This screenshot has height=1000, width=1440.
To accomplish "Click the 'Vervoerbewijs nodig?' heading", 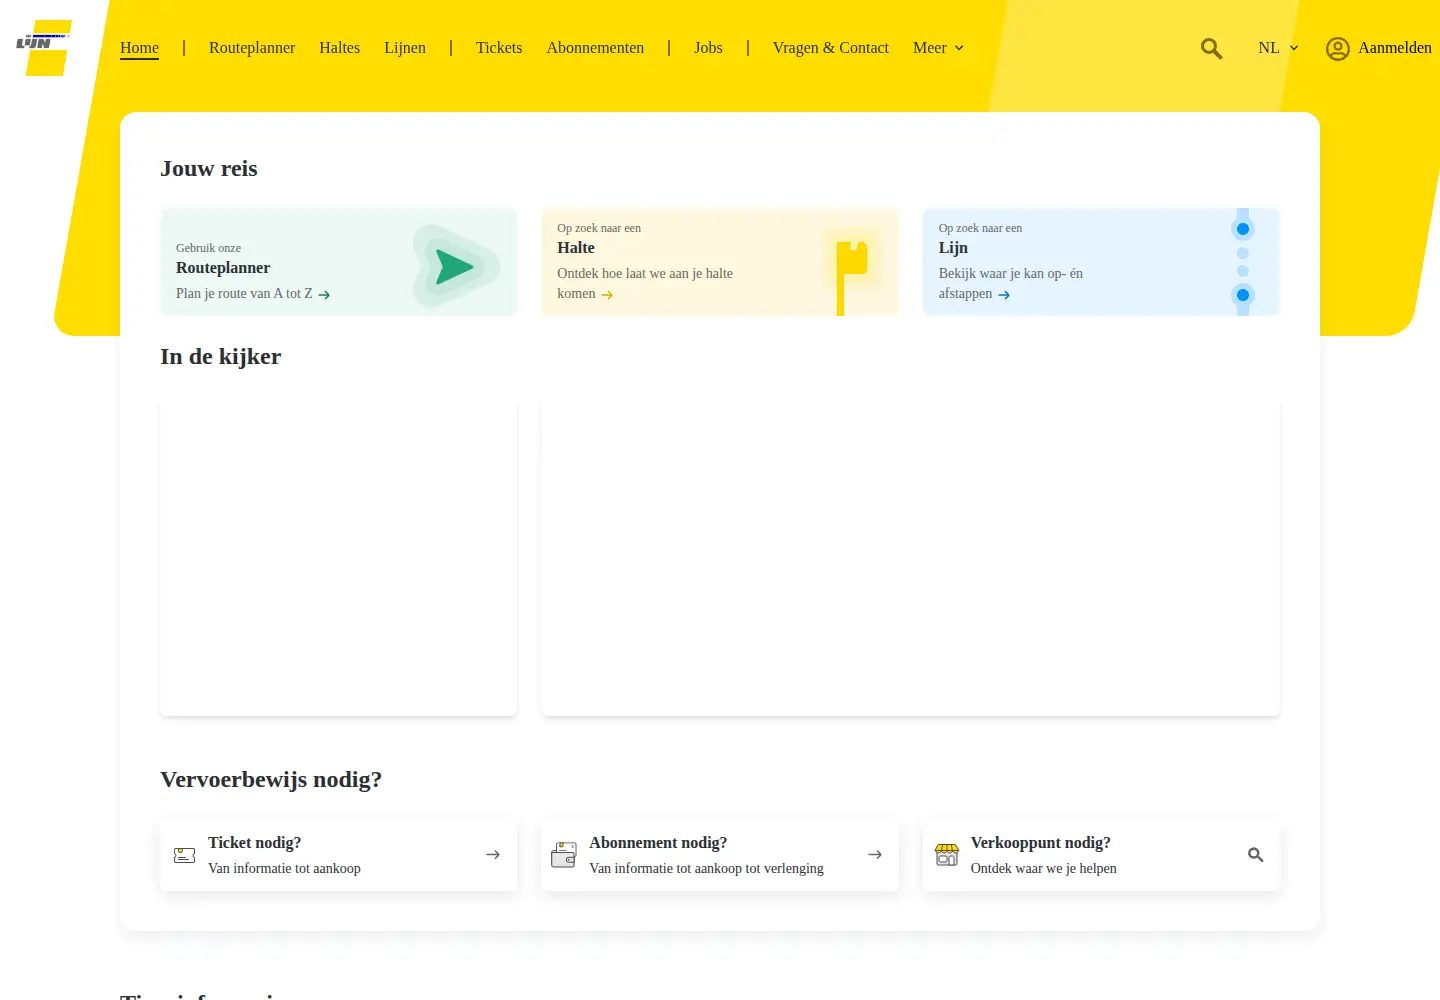I will tap(271, 780).
